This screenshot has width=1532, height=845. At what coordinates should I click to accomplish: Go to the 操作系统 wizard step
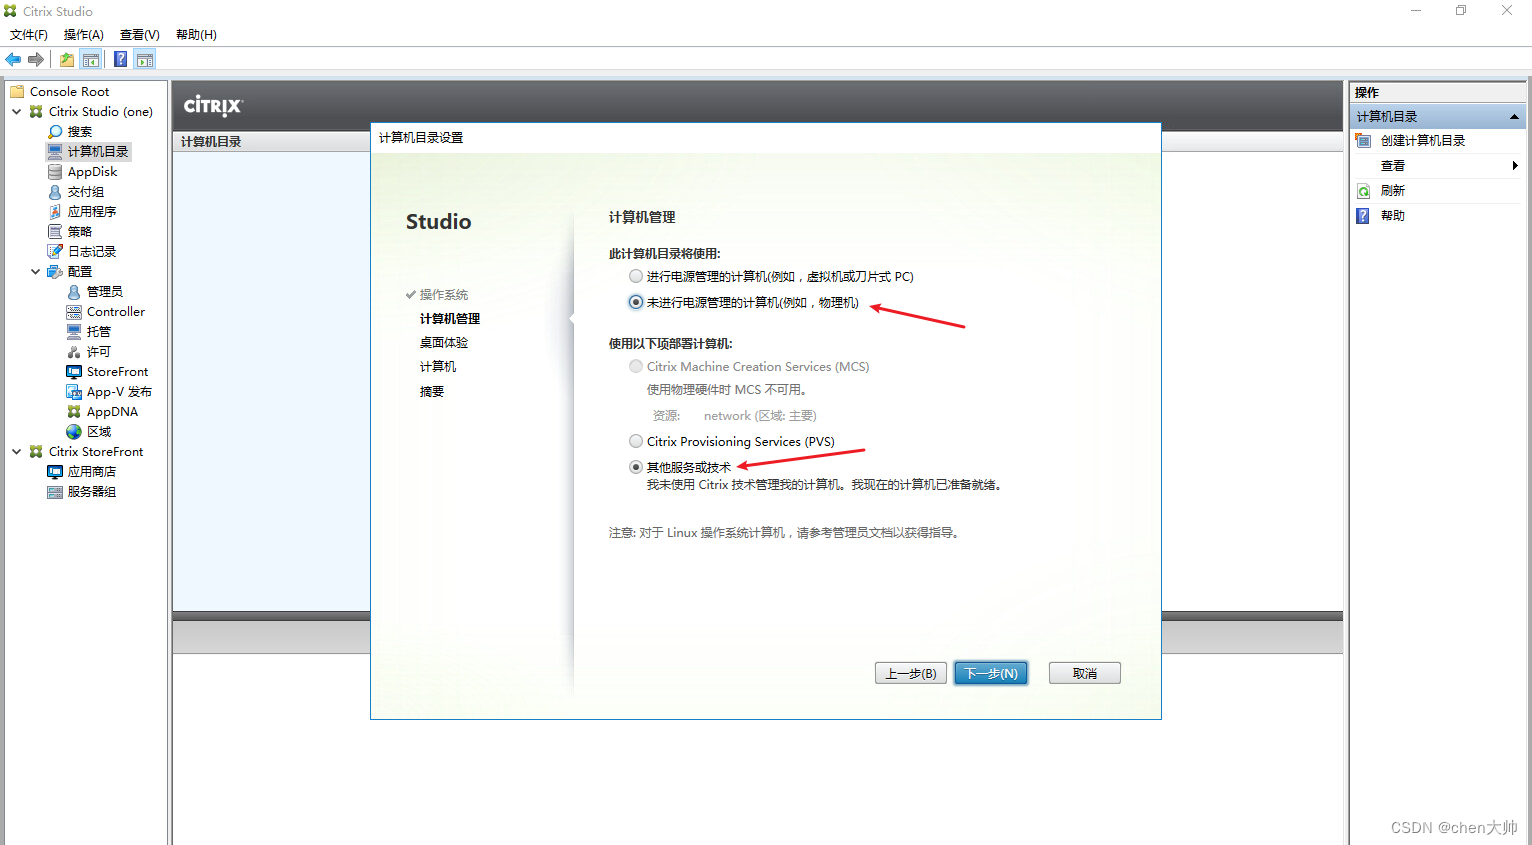[443, 294]
